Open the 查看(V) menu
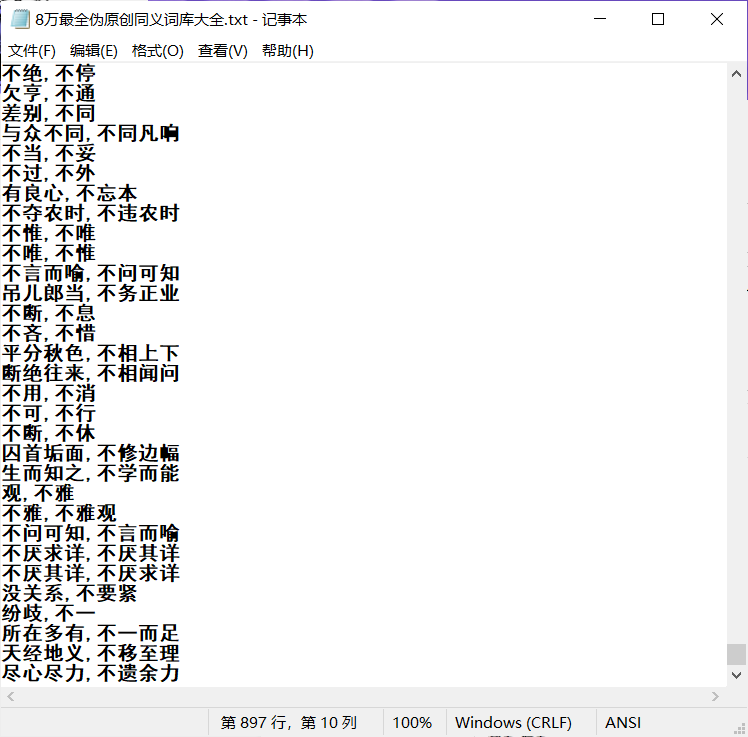Image resolution: width=748 pixels, height=737 pixels. click(222, 51)
